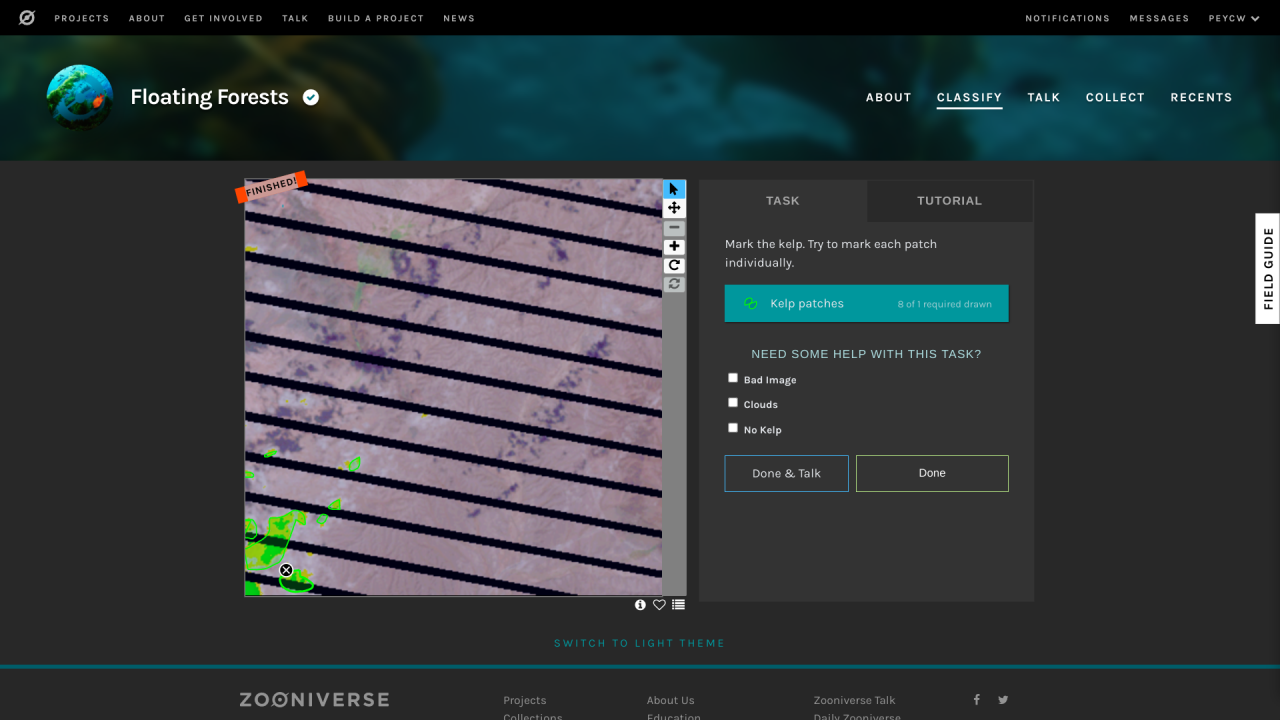Open the Collect section
The image size is (1280, 720).
[x=1115, y=97]
